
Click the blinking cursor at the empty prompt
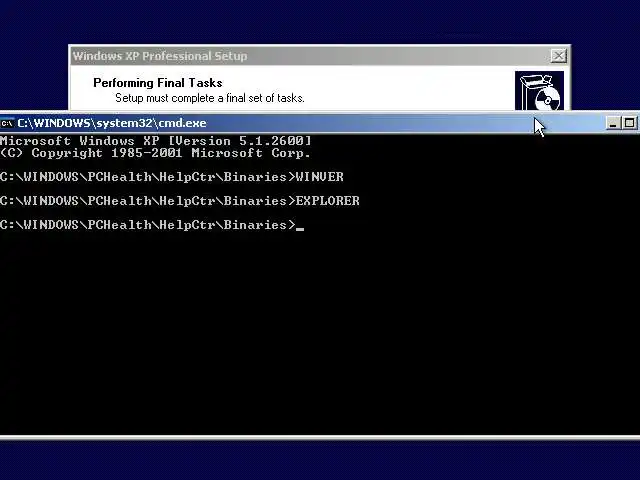(300, 229)
